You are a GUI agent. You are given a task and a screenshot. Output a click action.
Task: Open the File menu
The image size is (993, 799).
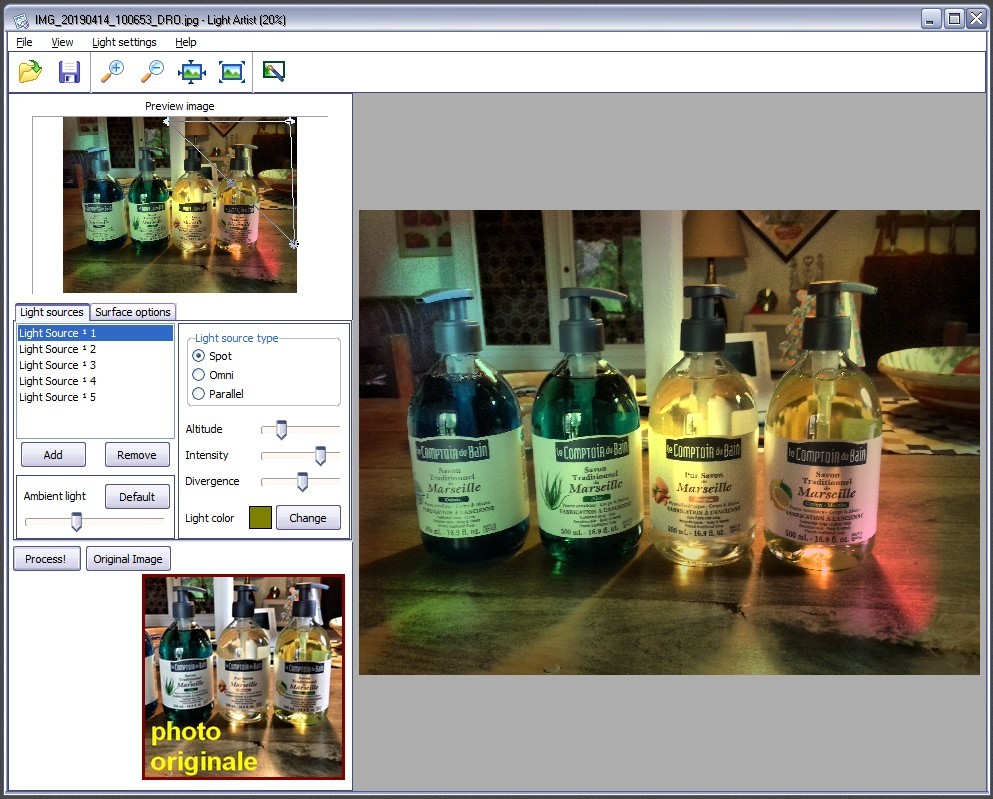click(x=24, y=42)
